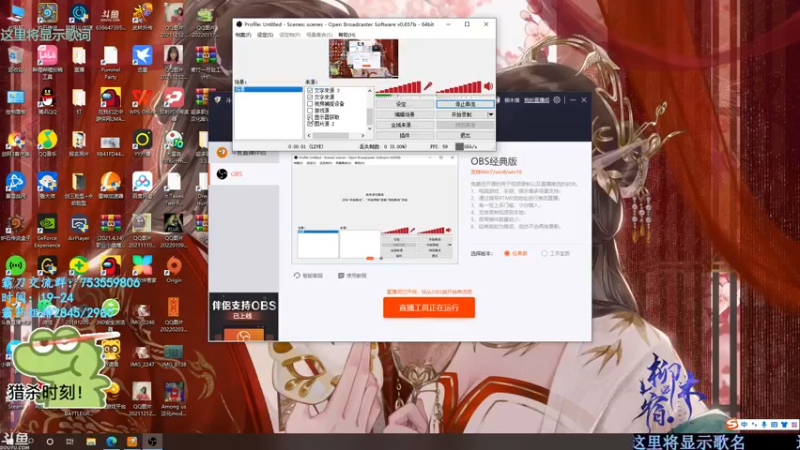Toggle monitor capture source checkbox
The height and width of the screenshot is (450, 800).
310,117
